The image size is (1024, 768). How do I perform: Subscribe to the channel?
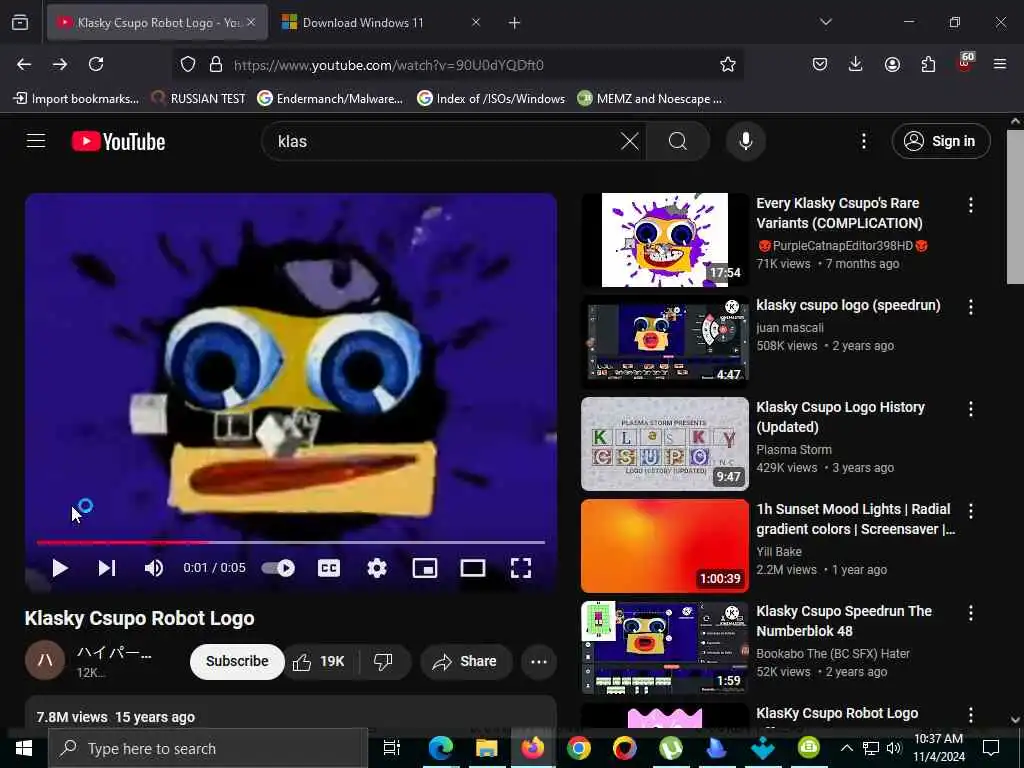pyautogui.click(x=237, y=662)
